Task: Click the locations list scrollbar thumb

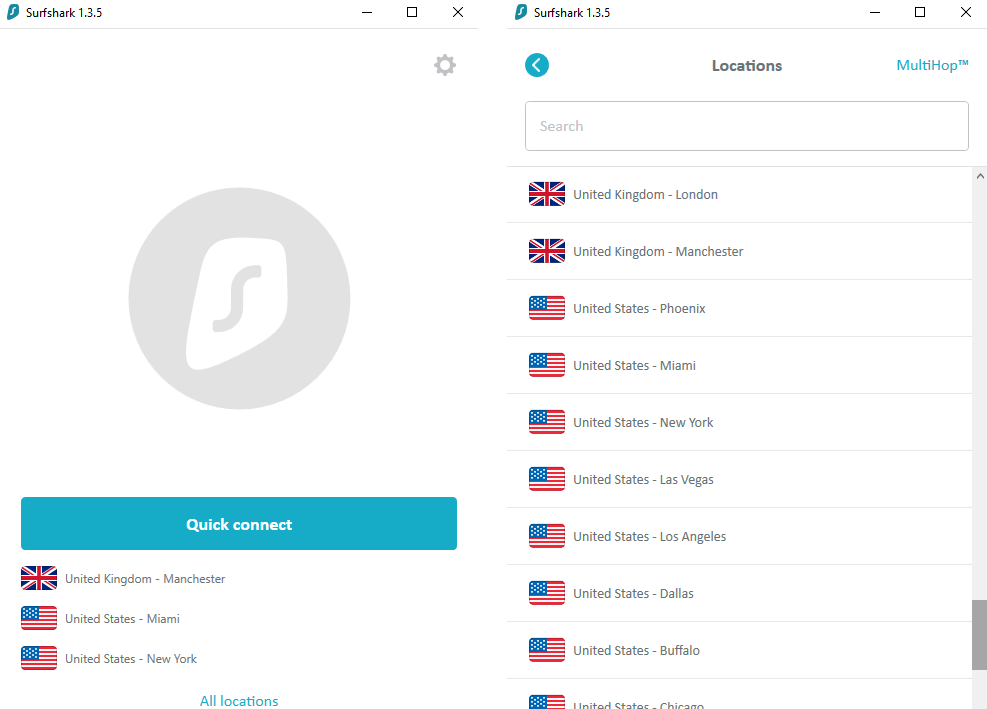Action: pyautogui.click(x=979, y=635)
